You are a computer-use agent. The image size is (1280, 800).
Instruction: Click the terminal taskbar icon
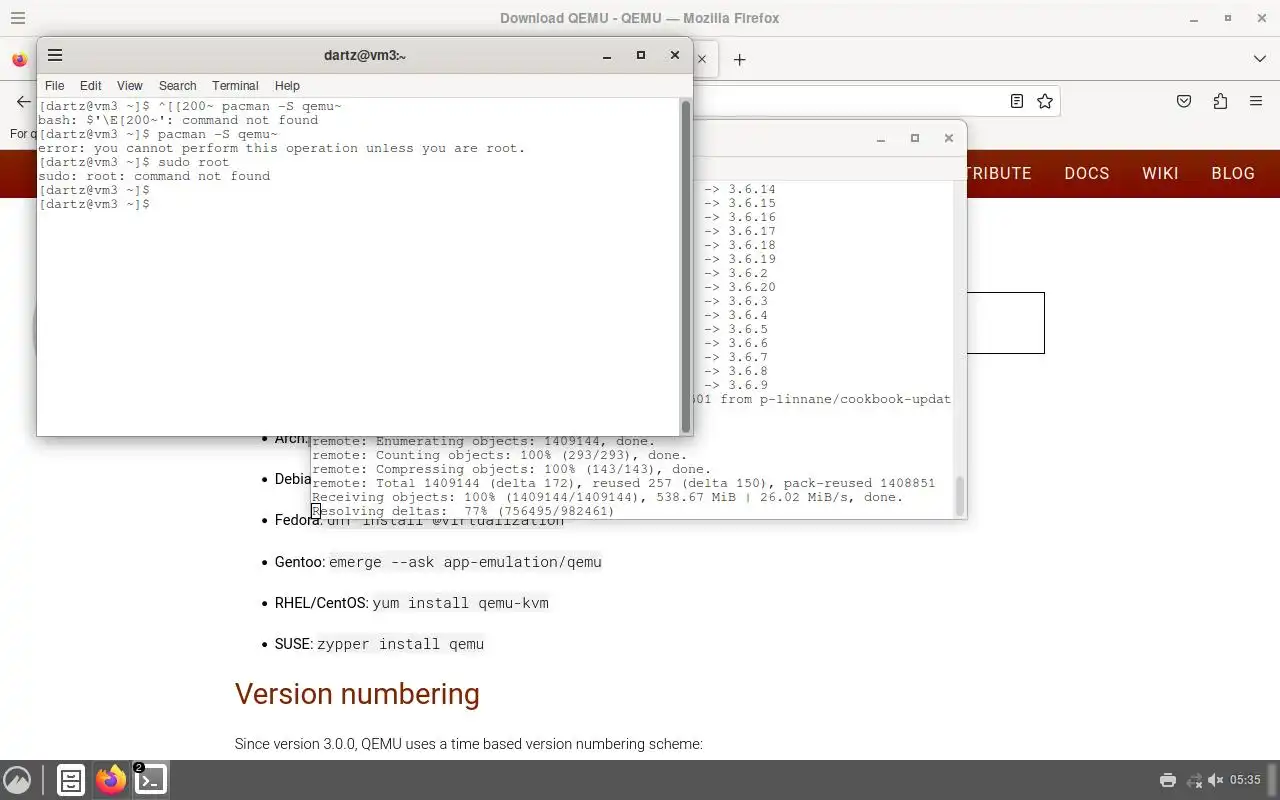click(151, 780)
